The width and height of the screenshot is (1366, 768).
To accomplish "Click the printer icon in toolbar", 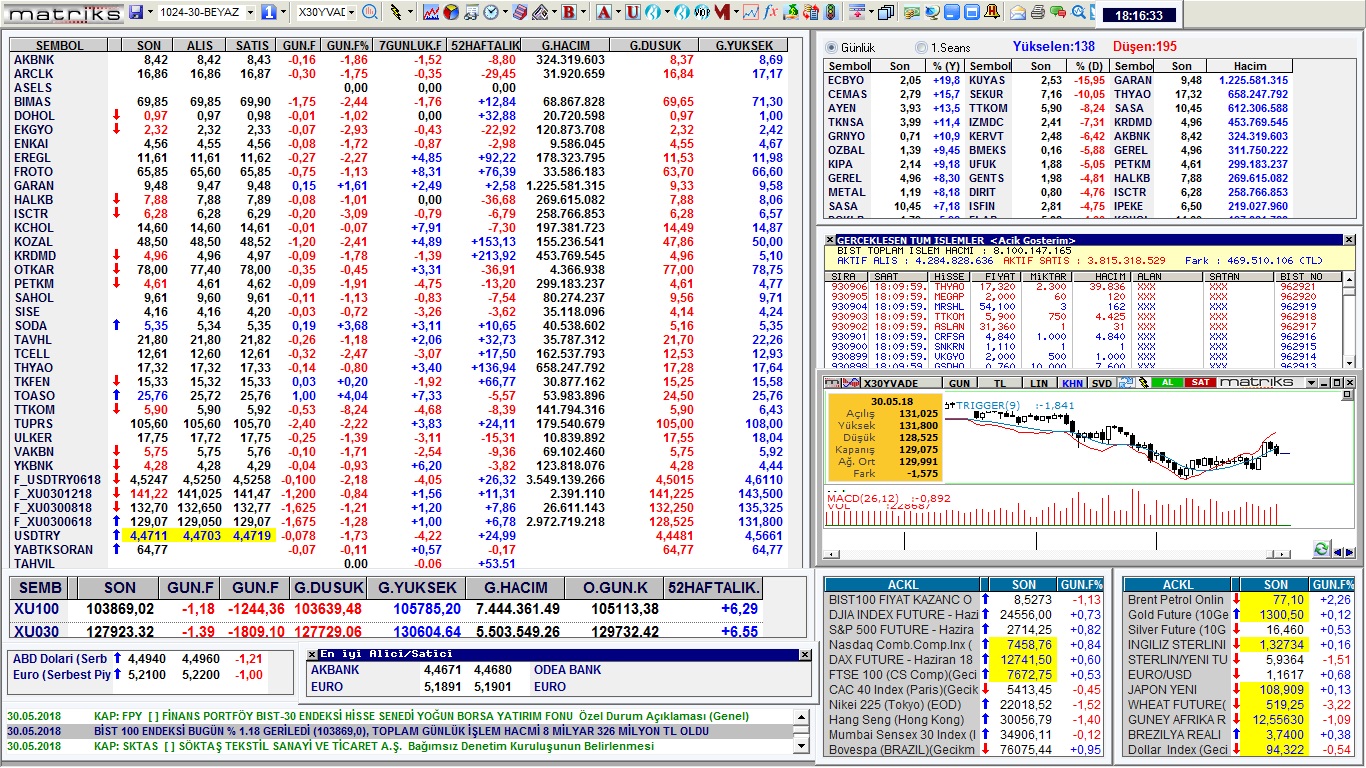I will (1038, 12).
